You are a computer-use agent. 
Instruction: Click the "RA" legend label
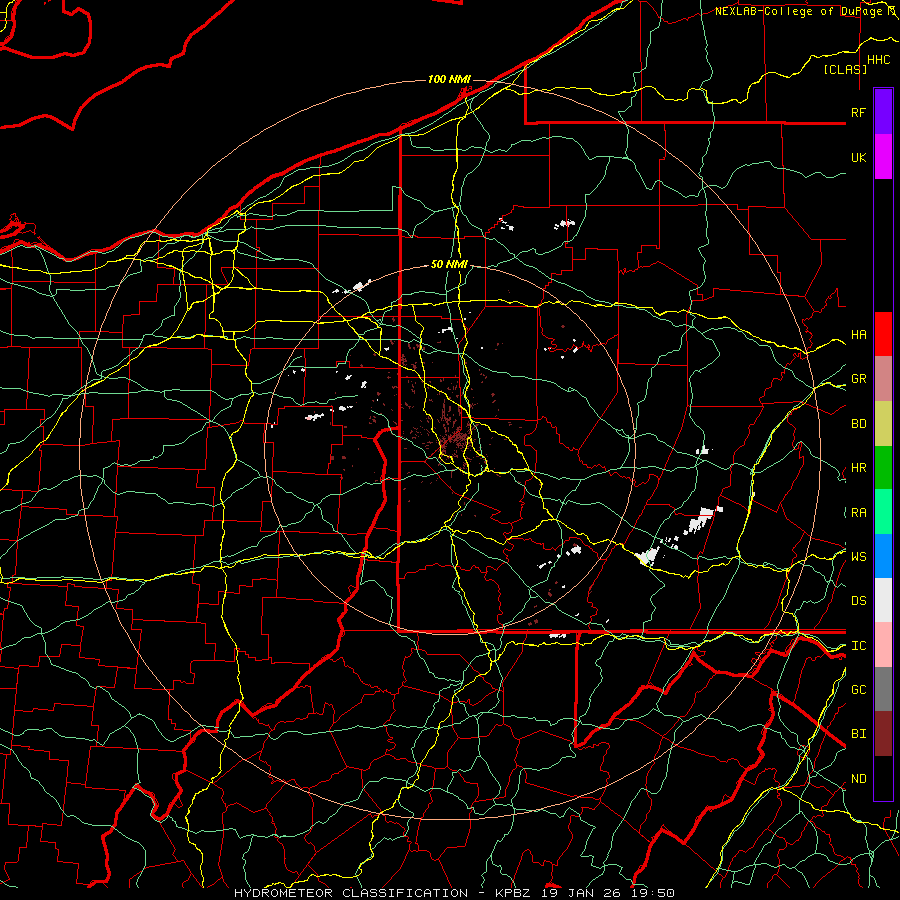[858, 512]
